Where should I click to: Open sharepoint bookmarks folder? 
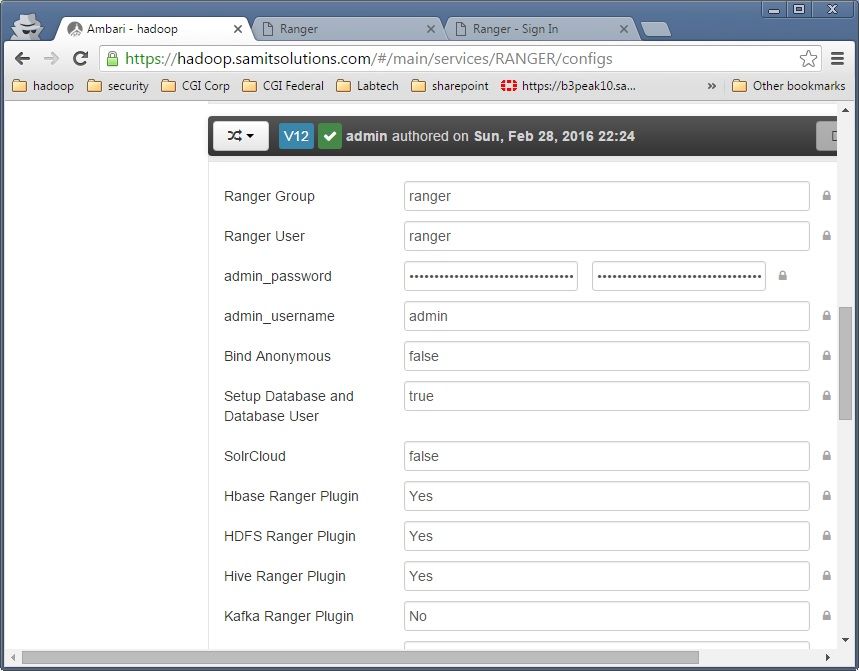point(450,86)
